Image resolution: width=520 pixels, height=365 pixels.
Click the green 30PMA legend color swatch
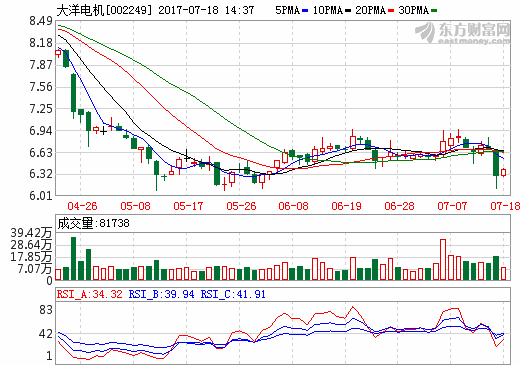coord(434,11)
